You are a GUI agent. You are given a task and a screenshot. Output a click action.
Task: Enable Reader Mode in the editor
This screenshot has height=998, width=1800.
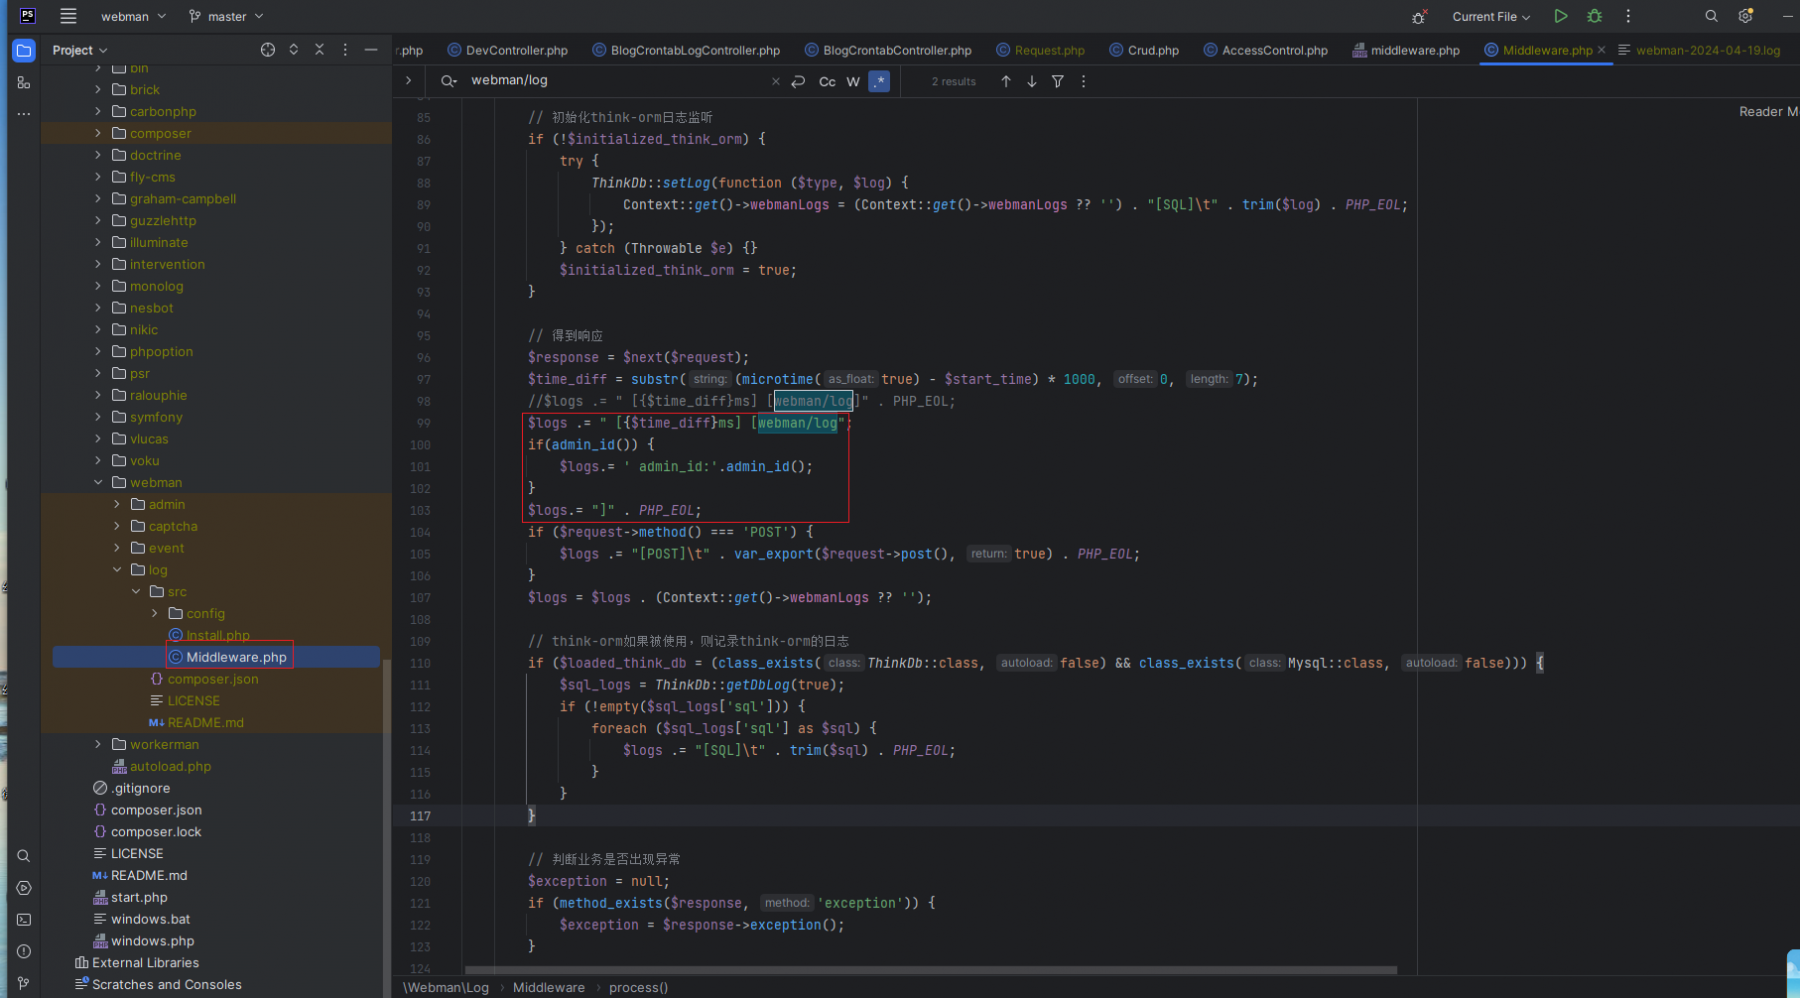[x=1768, y=111]
